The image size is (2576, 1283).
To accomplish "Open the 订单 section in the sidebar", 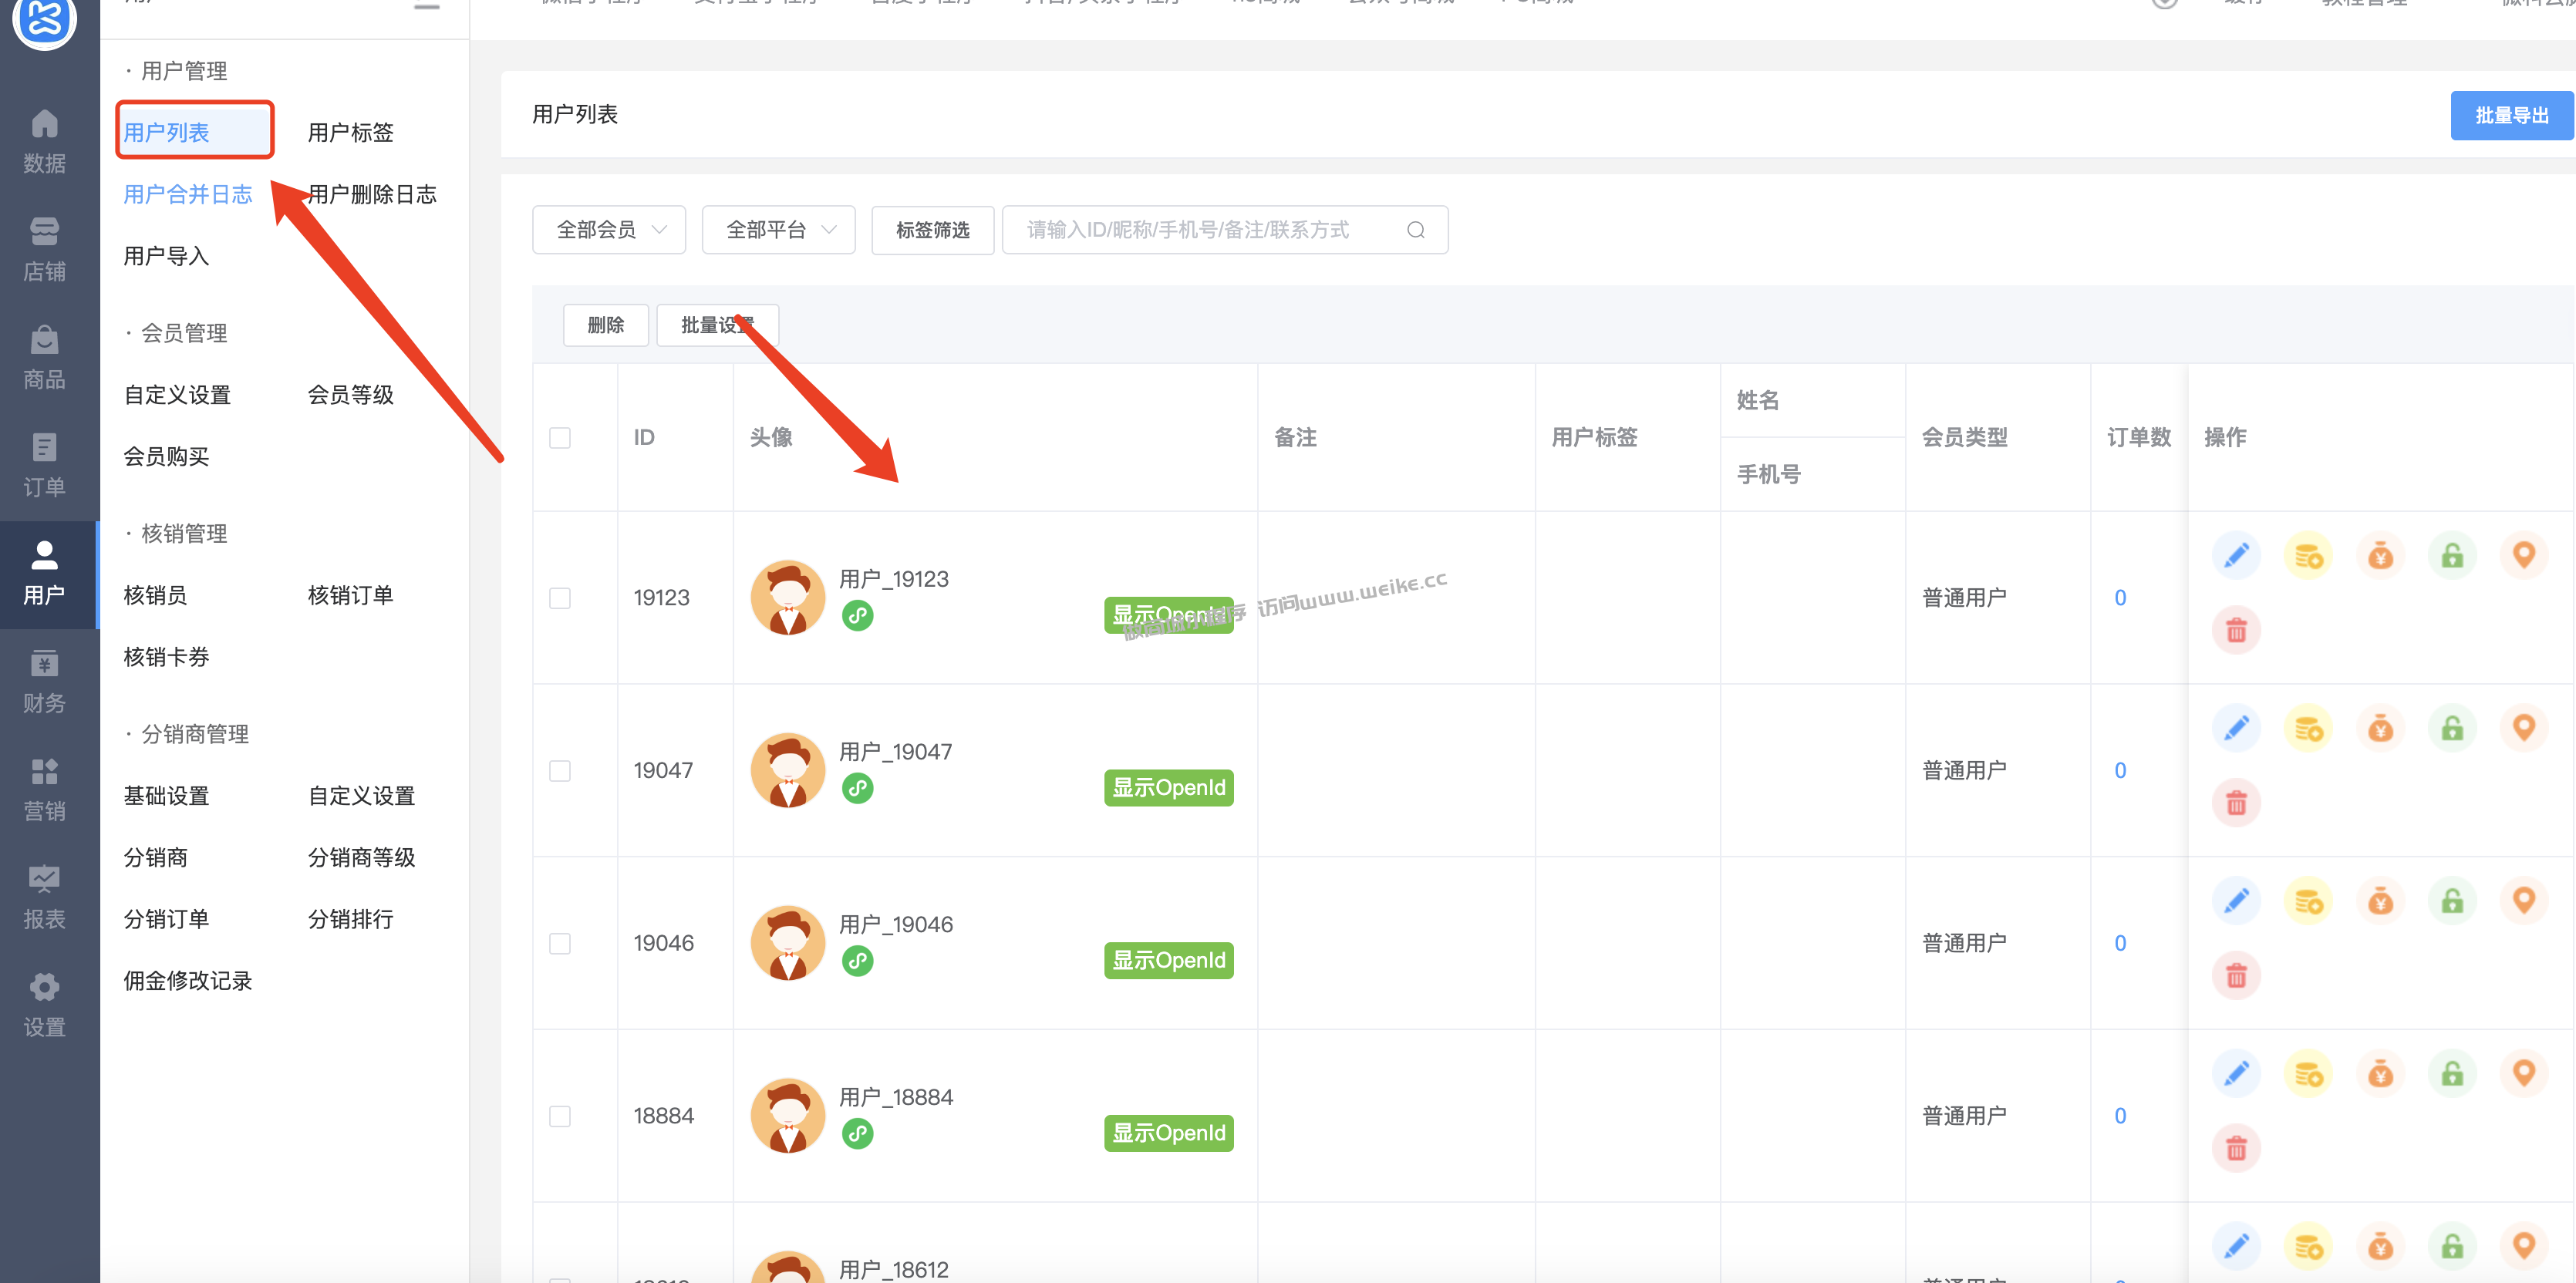I will [45, 465].
